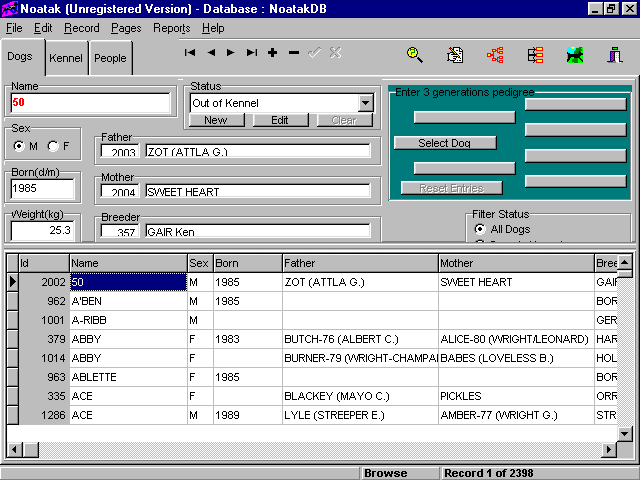
Task: Open the Reports menu
Action: 171,28
